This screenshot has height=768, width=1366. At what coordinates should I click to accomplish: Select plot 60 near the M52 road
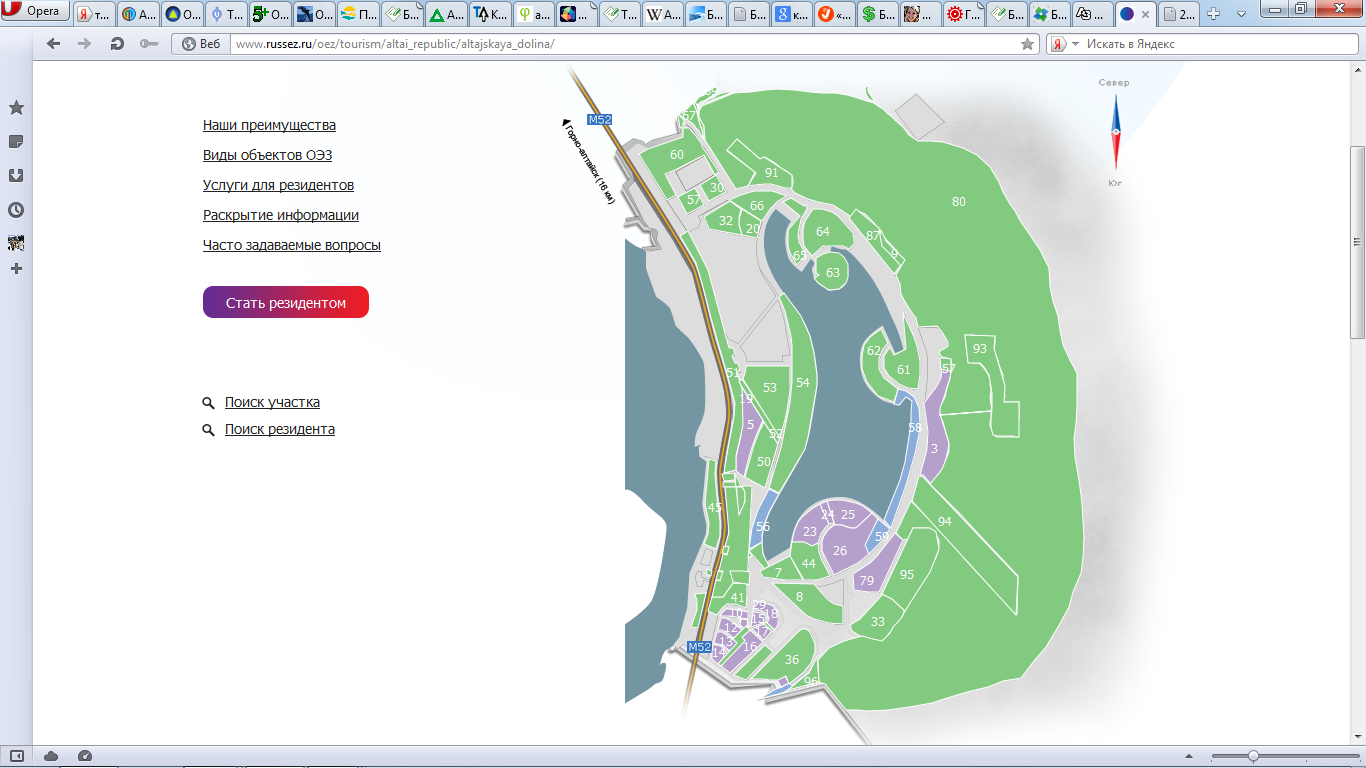[677, 155]
